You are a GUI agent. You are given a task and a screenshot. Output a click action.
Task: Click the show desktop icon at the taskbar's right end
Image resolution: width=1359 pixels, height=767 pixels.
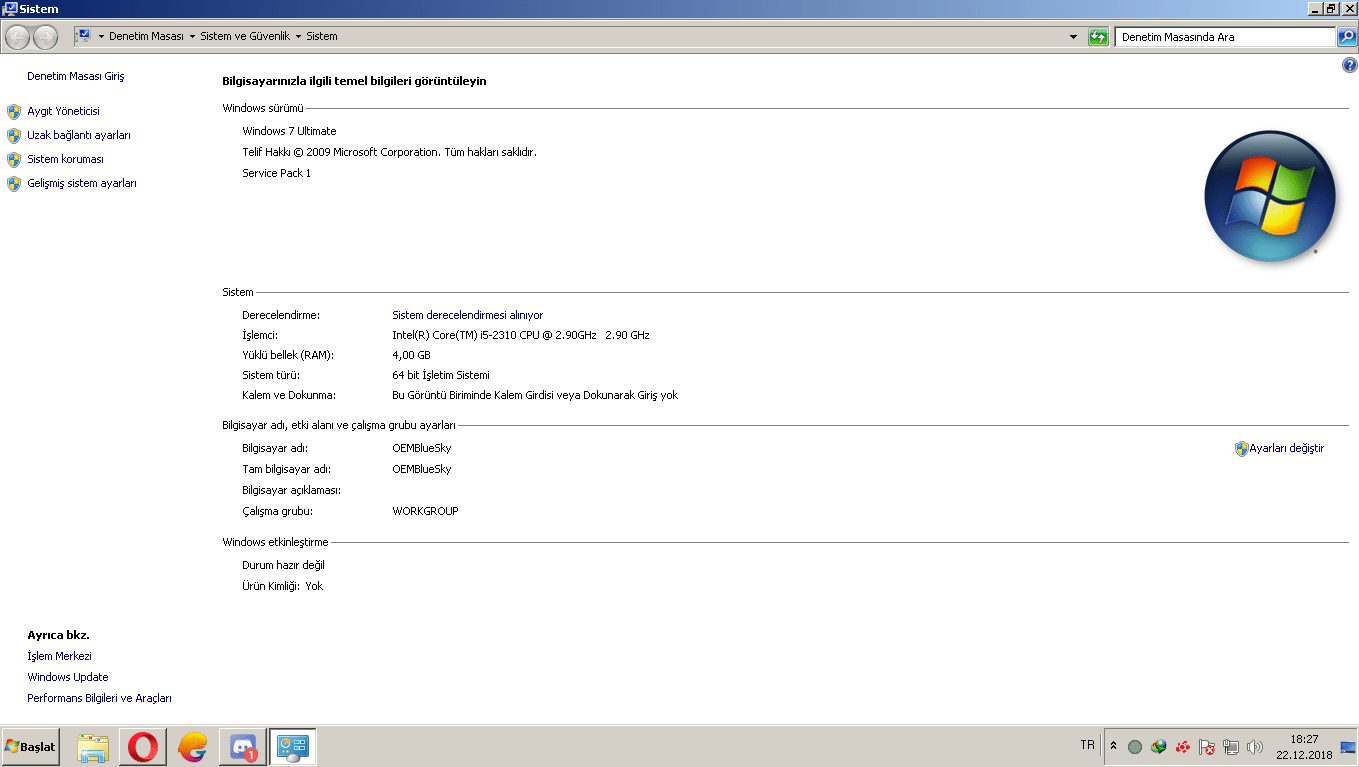pyautogui.click(x=1348, y=747)
